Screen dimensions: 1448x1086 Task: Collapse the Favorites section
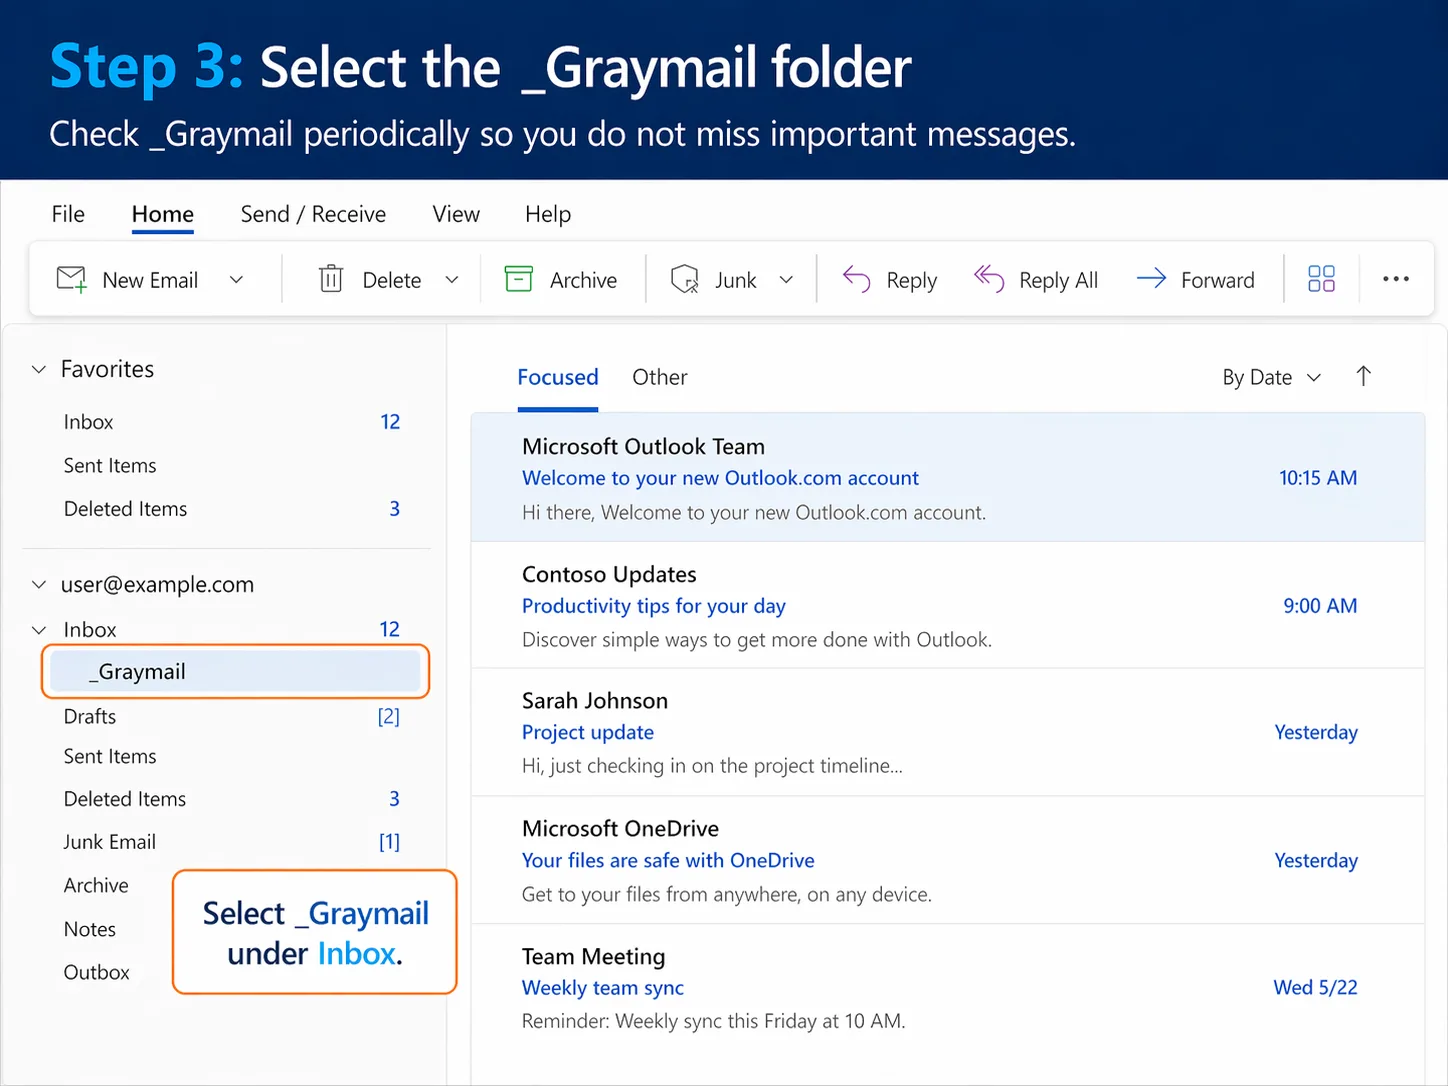pos(39,369)
